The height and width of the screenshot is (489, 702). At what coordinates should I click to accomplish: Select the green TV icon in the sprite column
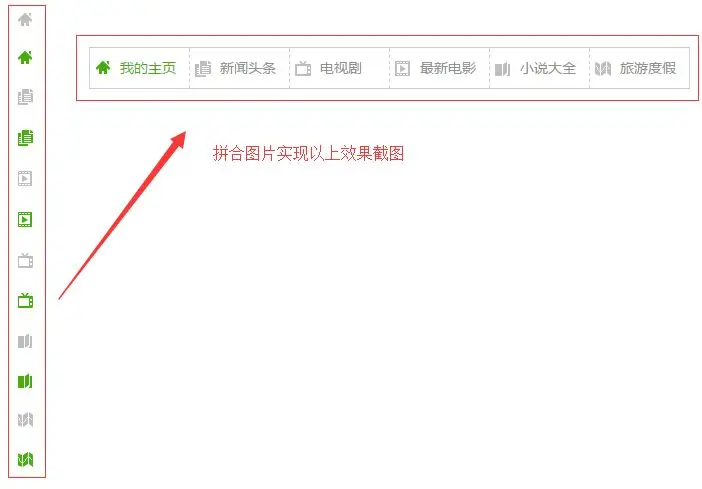pyautogui.click(x=26, y=300)
